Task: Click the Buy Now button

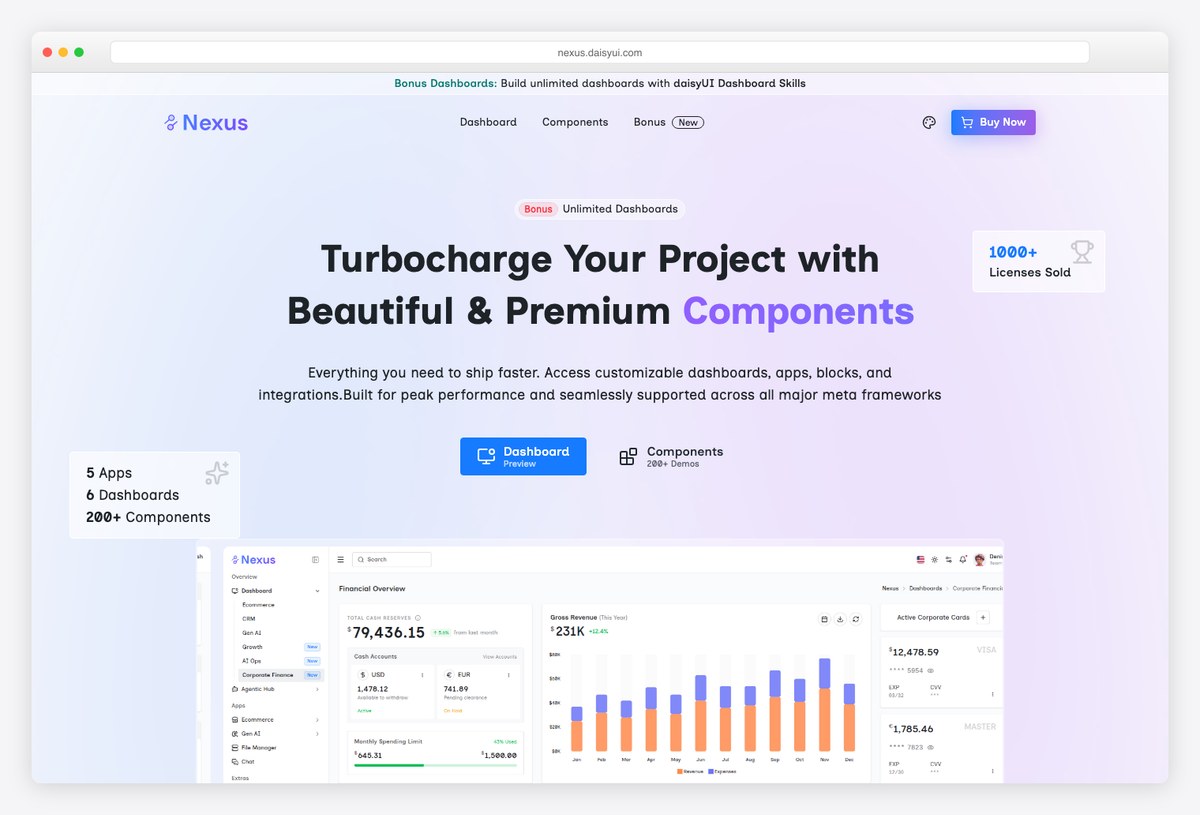Action: (x=993, y=122)
